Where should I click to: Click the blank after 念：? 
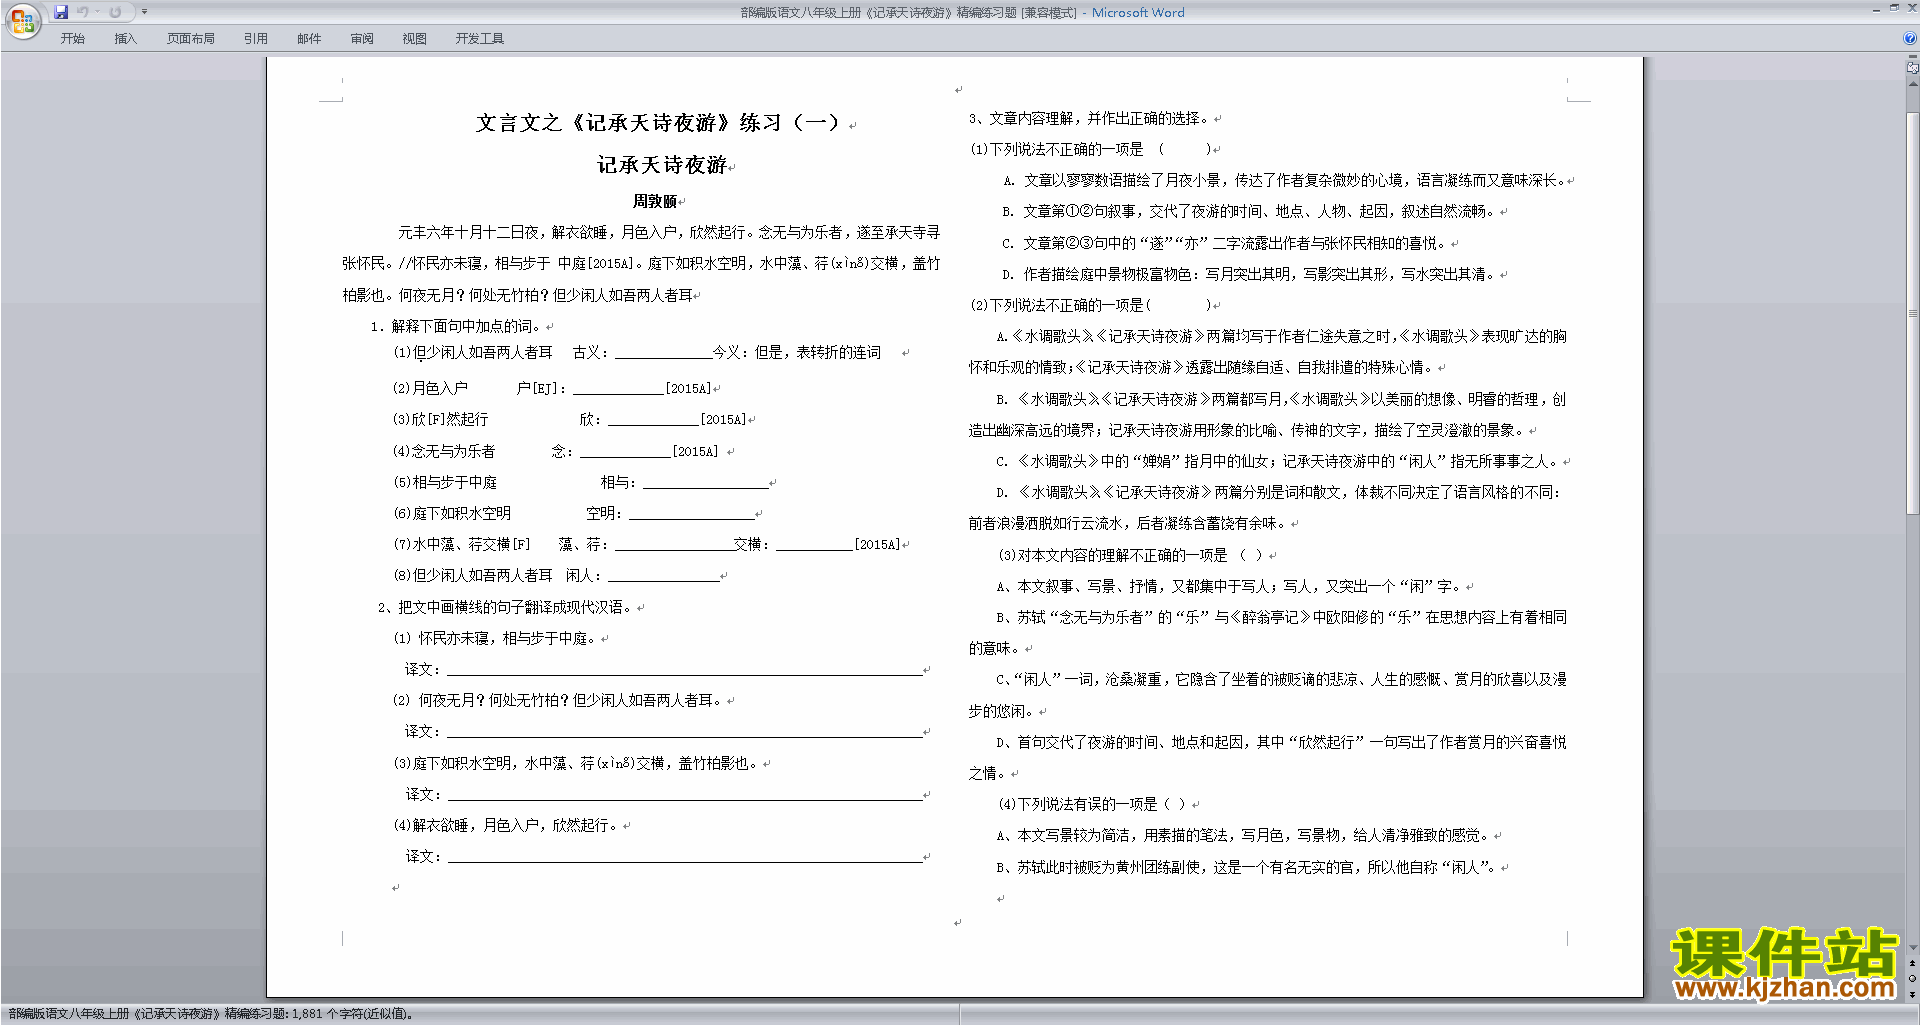coord(625,451)
